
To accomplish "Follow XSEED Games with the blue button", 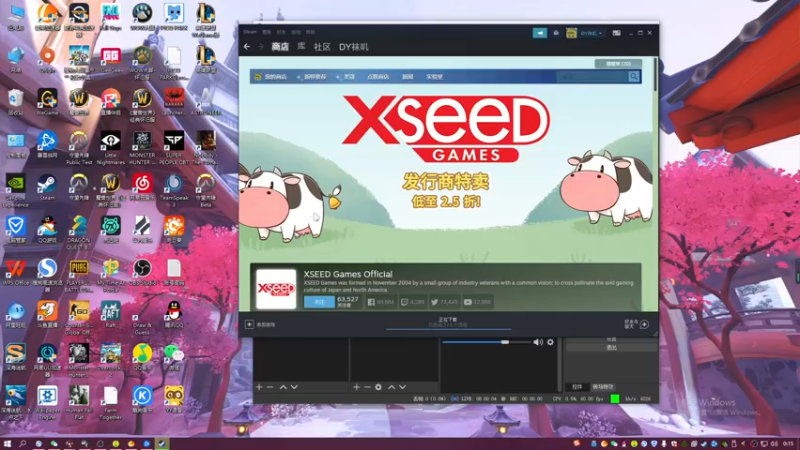I will point(319,302).
